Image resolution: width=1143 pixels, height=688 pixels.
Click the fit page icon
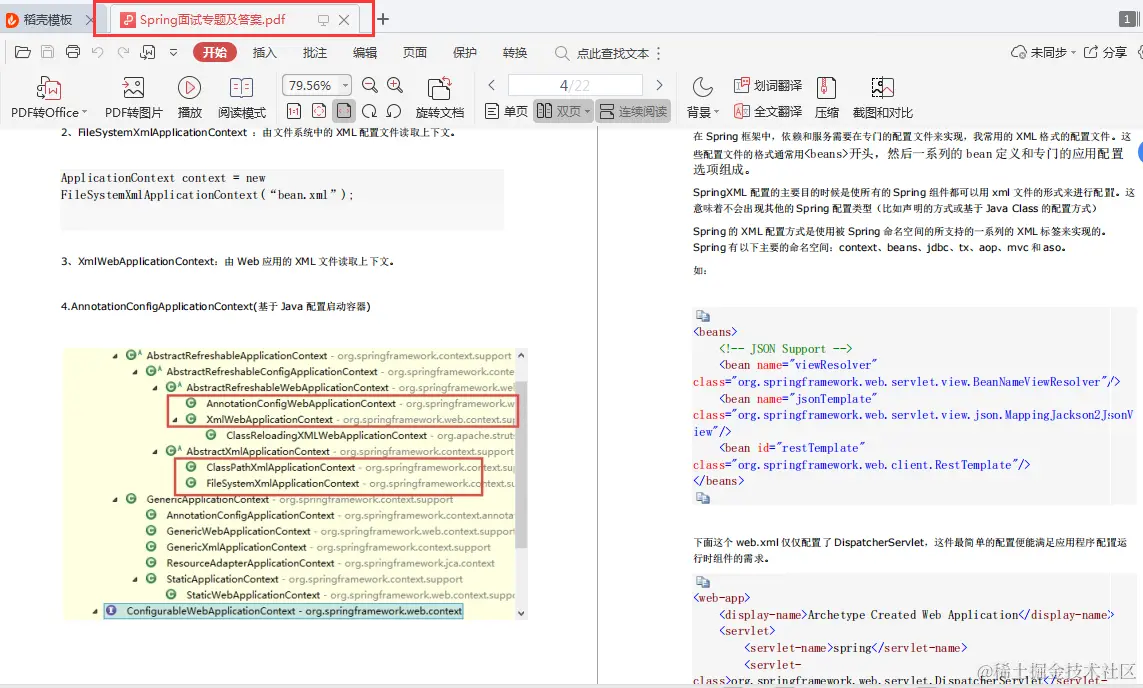[319, 111]
